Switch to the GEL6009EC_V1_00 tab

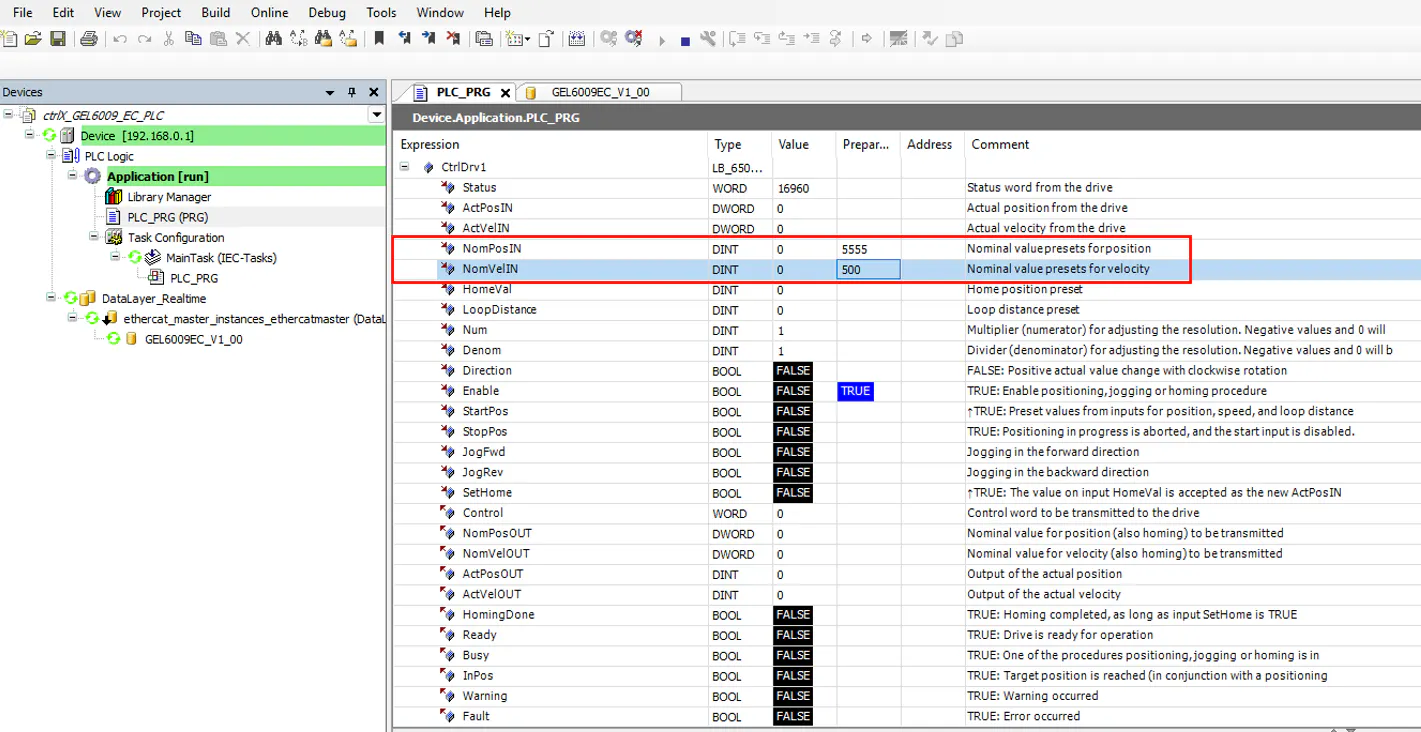point(600,92)
